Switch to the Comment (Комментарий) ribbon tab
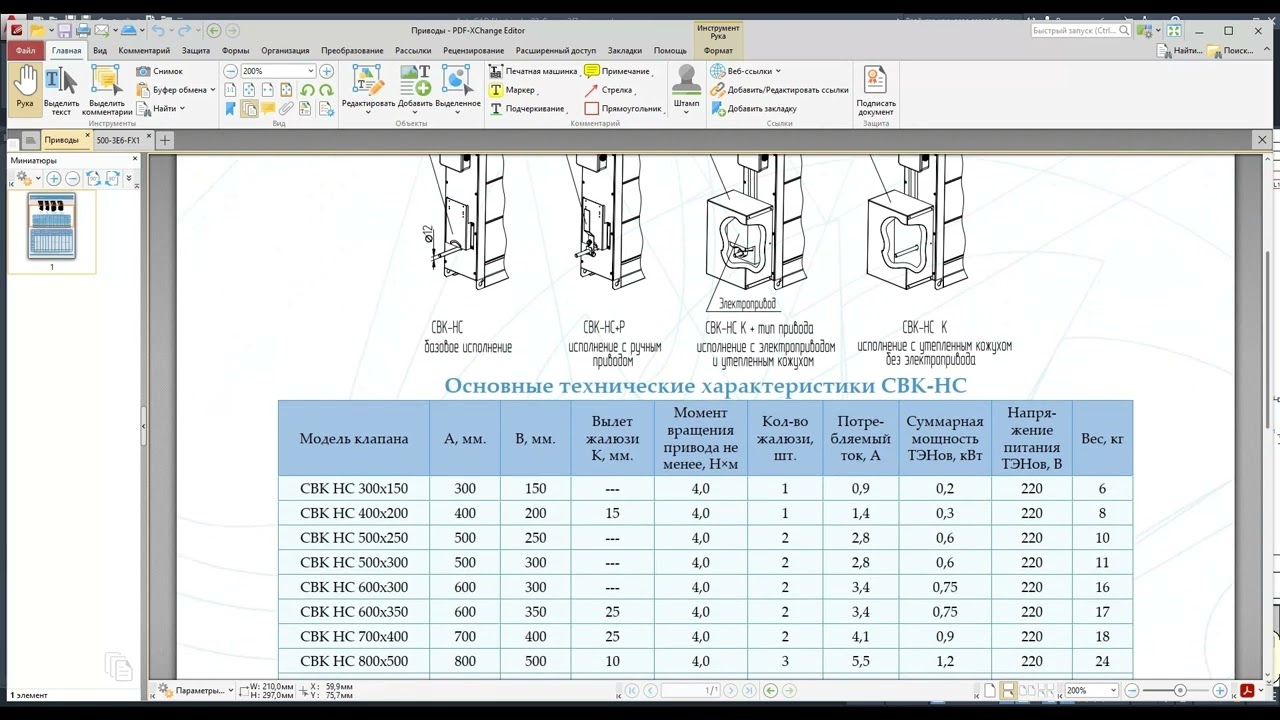Screen dimensions: 1280x720 click(144, 50)
